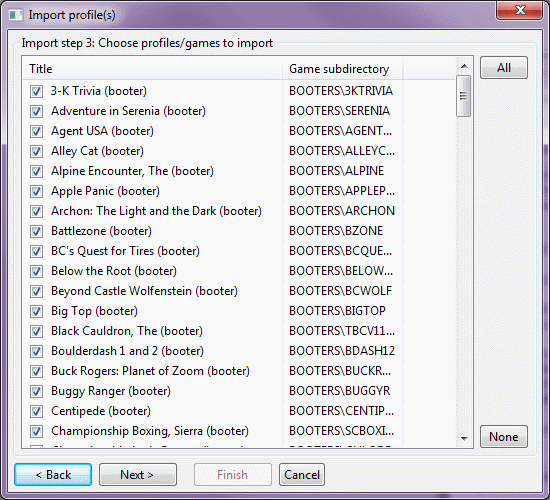Viewport: 550px width, 500px height.
Task: Toggle the Buggy Ranger (booter) checkbox
Action: click(36, 391)
